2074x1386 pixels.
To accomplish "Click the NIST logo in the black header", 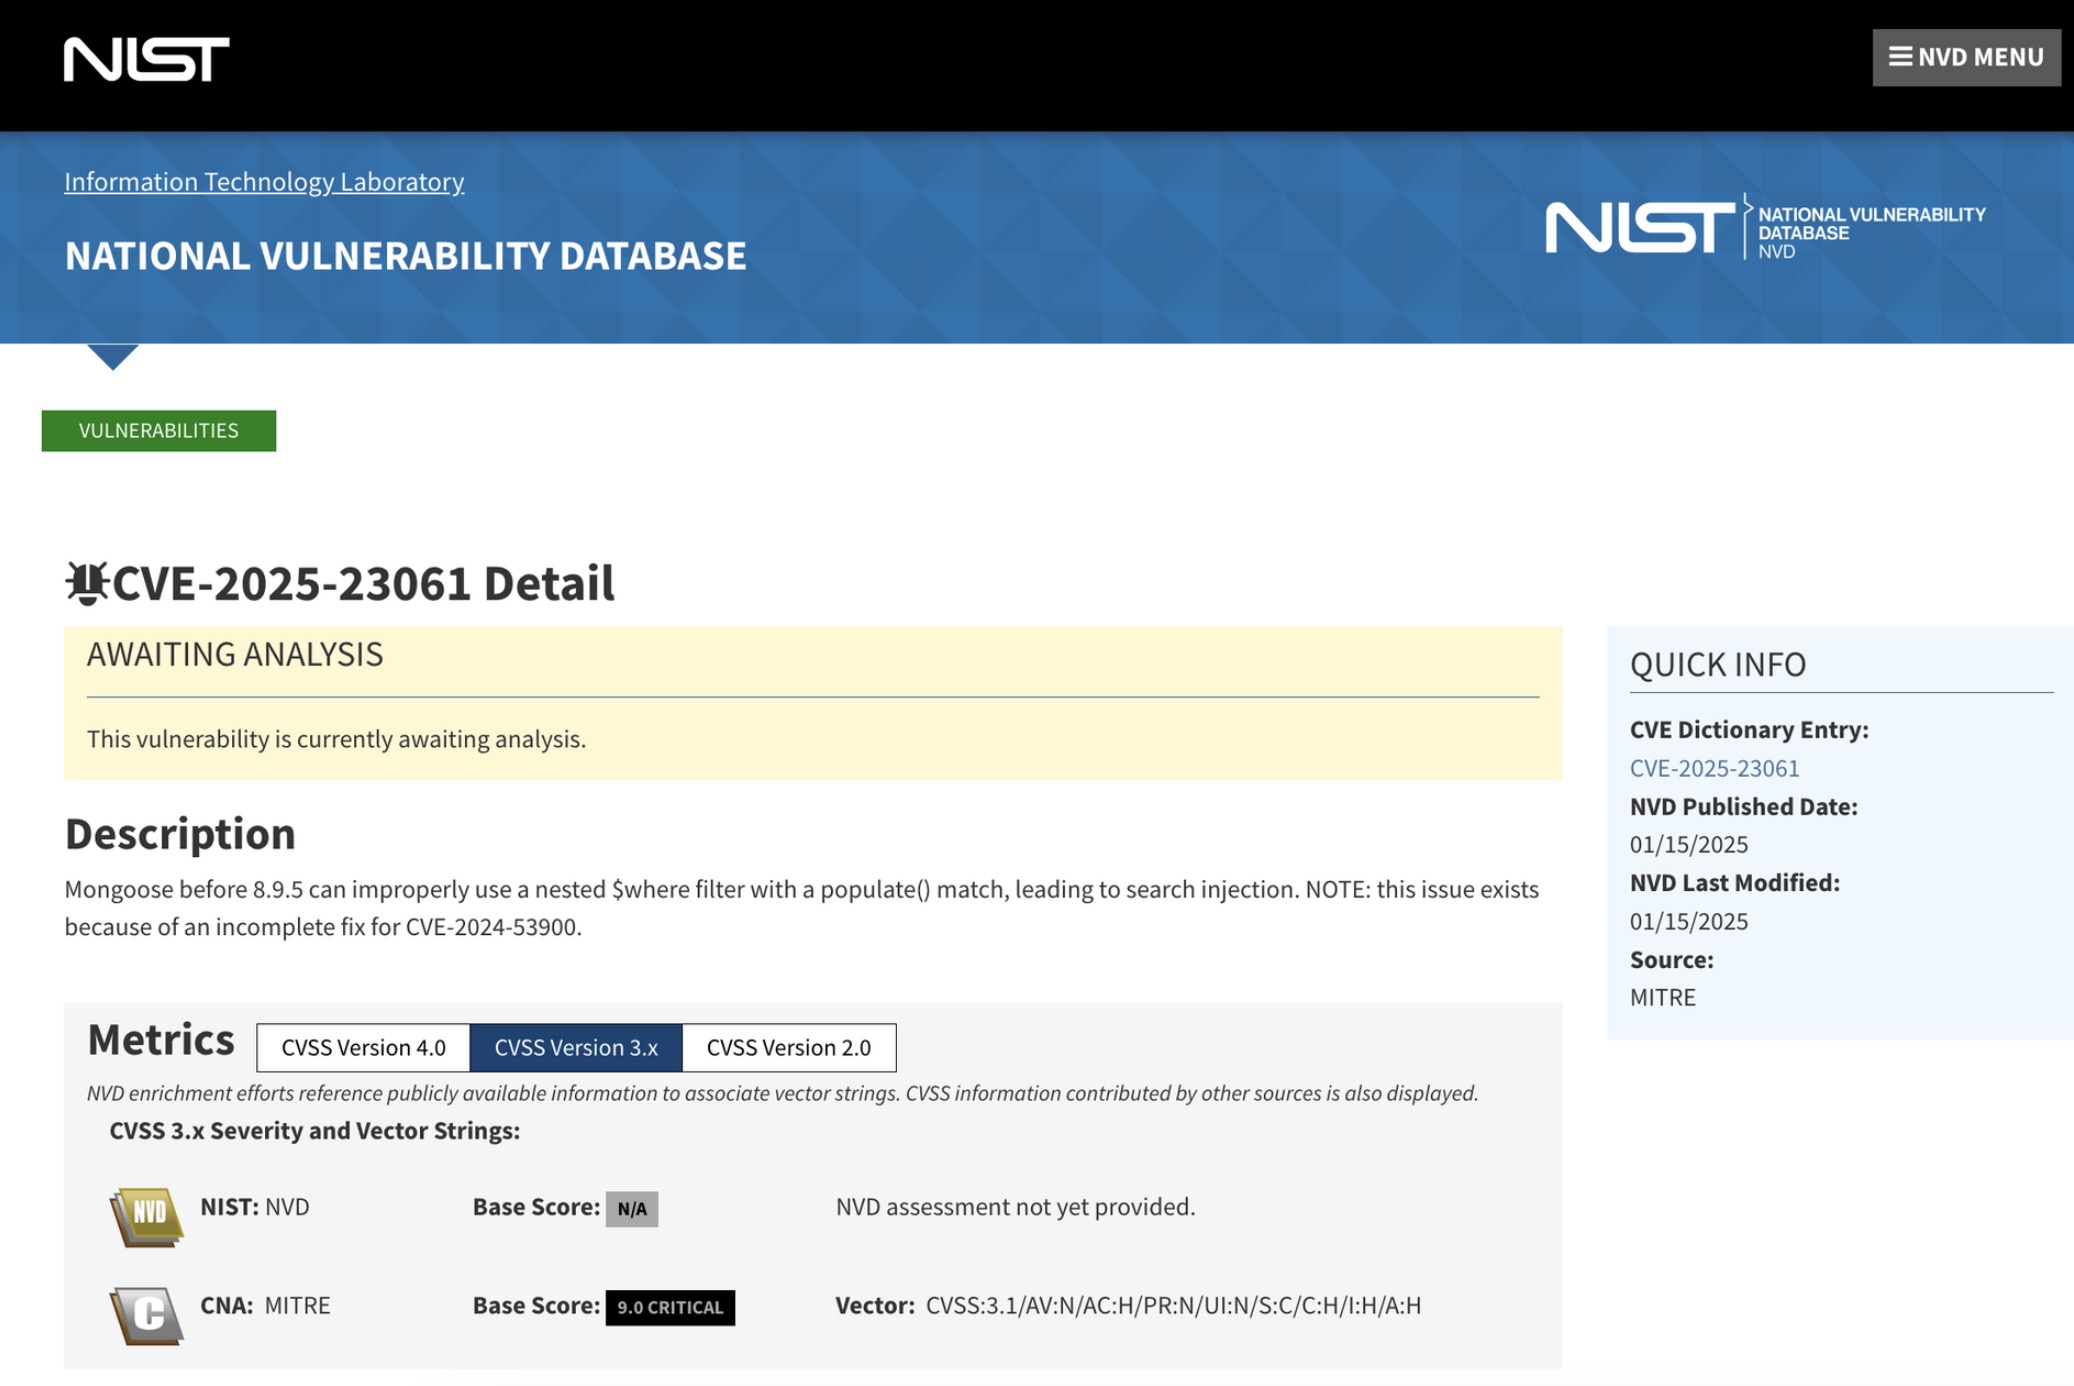I will (x=147, y=59).
